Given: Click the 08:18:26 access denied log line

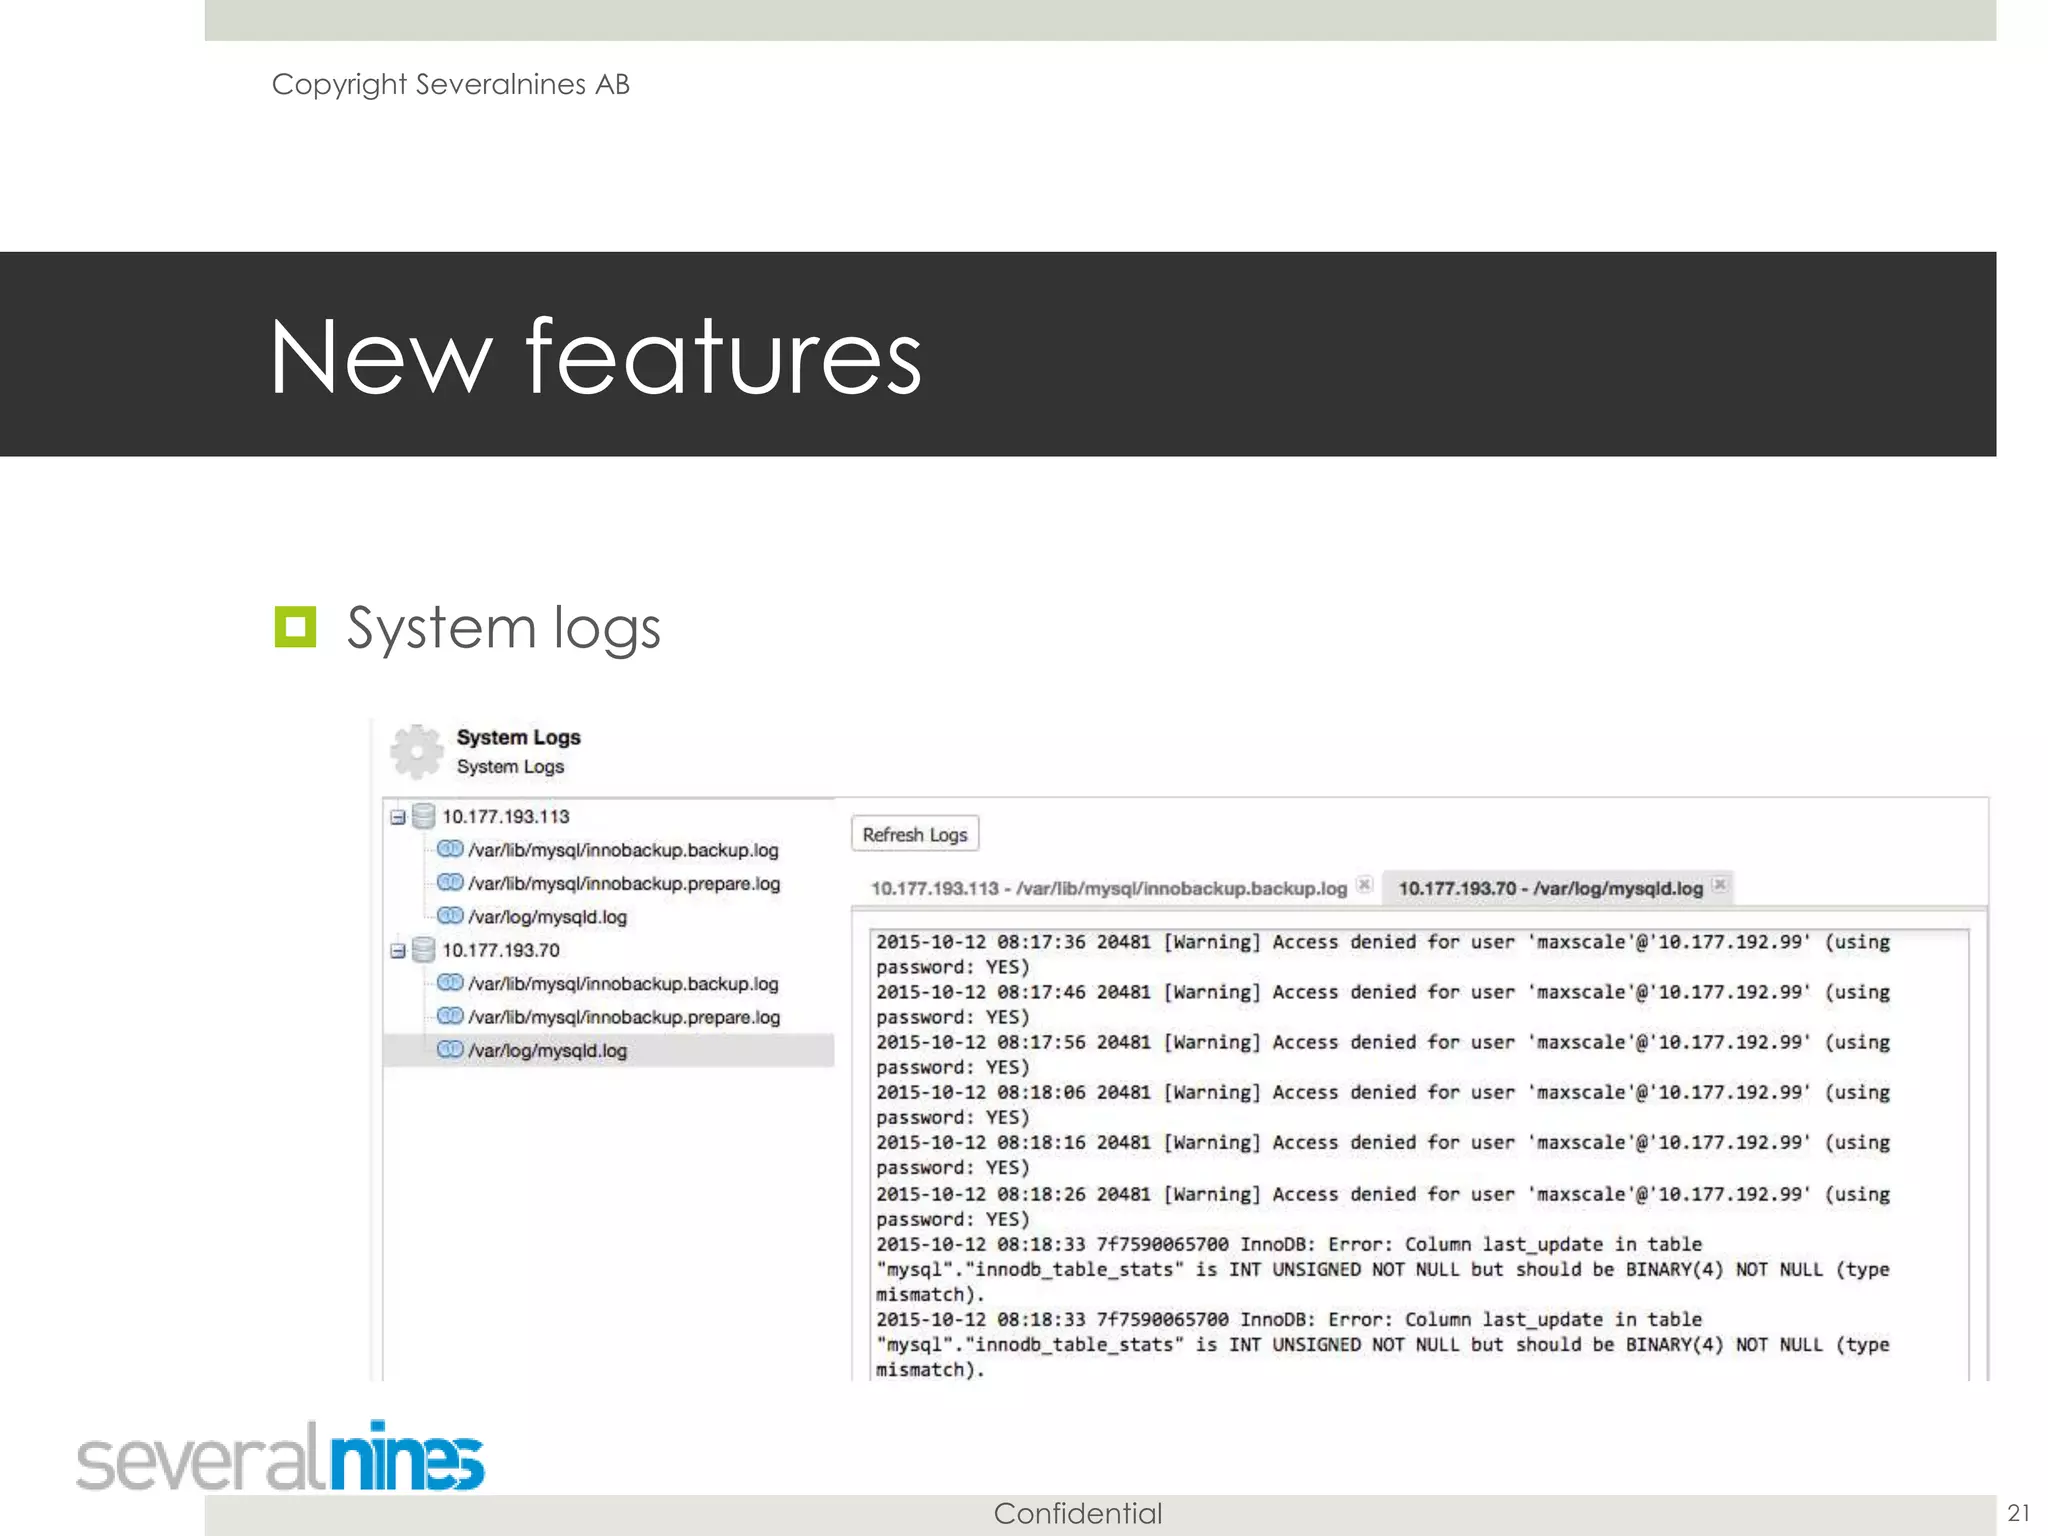Looking at the screenshot, I should pyautogui.click(x=1383, y=1206).
